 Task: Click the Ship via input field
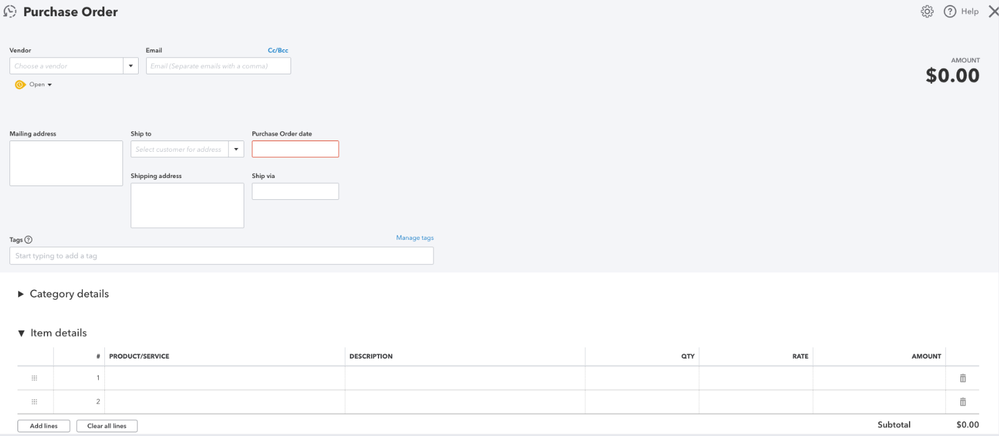(296, 191)
